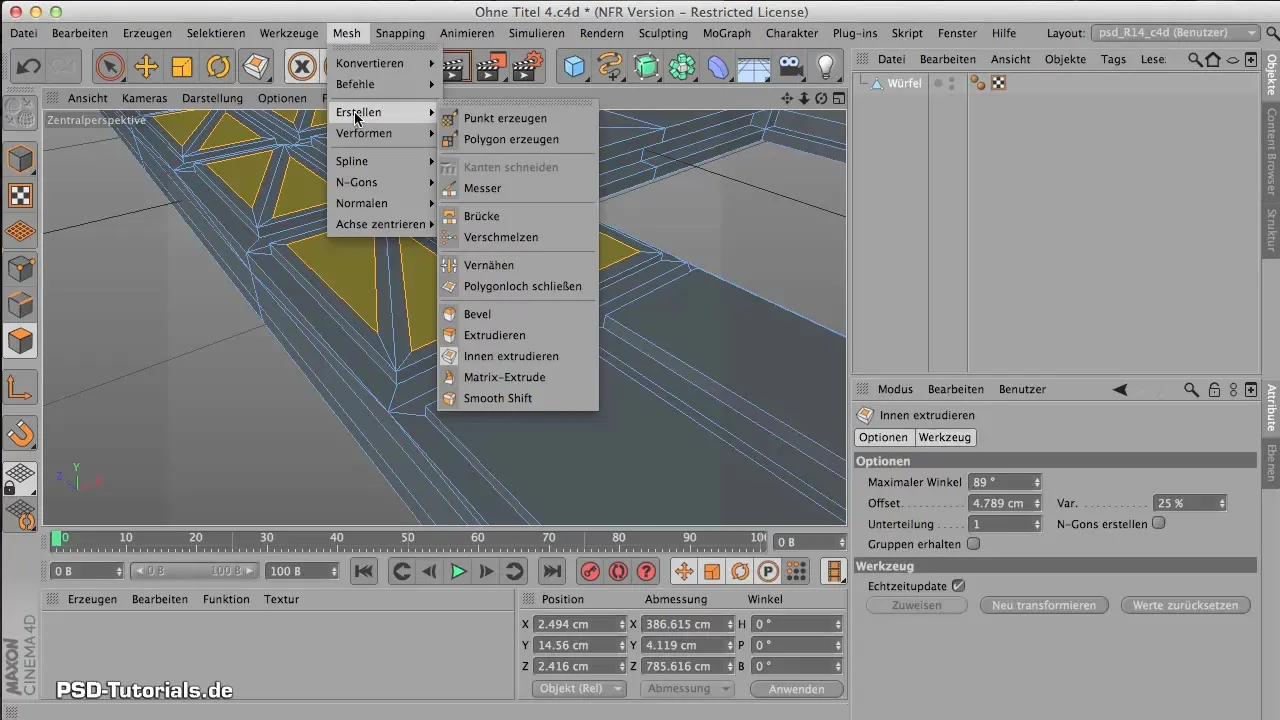1280x720 pixels.
Task: Expand the Verformen submenu
Action: (x=384, y=133)
